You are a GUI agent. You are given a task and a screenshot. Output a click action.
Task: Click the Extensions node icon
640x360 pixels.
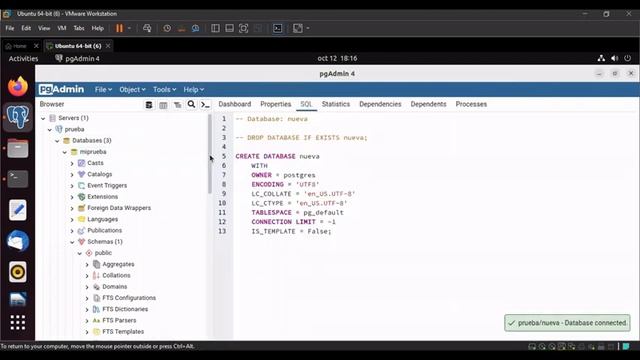coord(81,197)
